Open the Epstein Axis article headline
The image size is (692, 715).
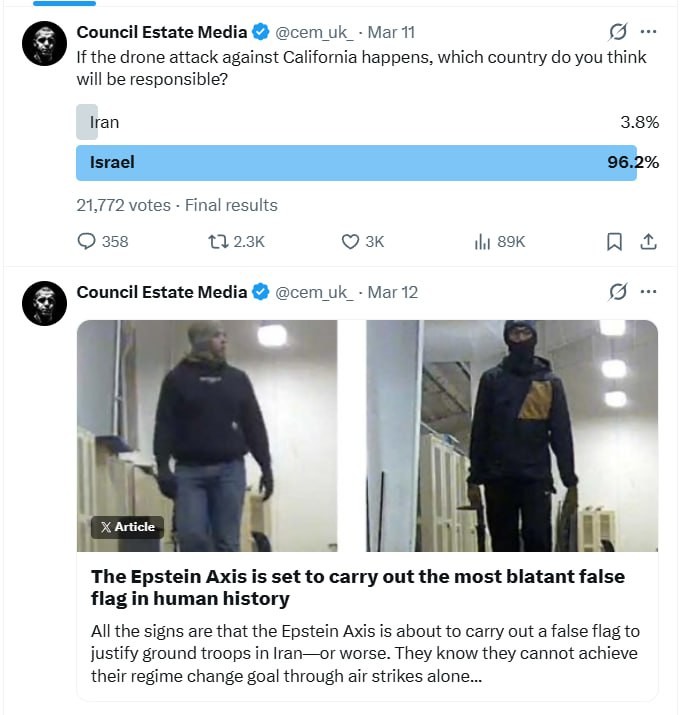tap(357, 588)
